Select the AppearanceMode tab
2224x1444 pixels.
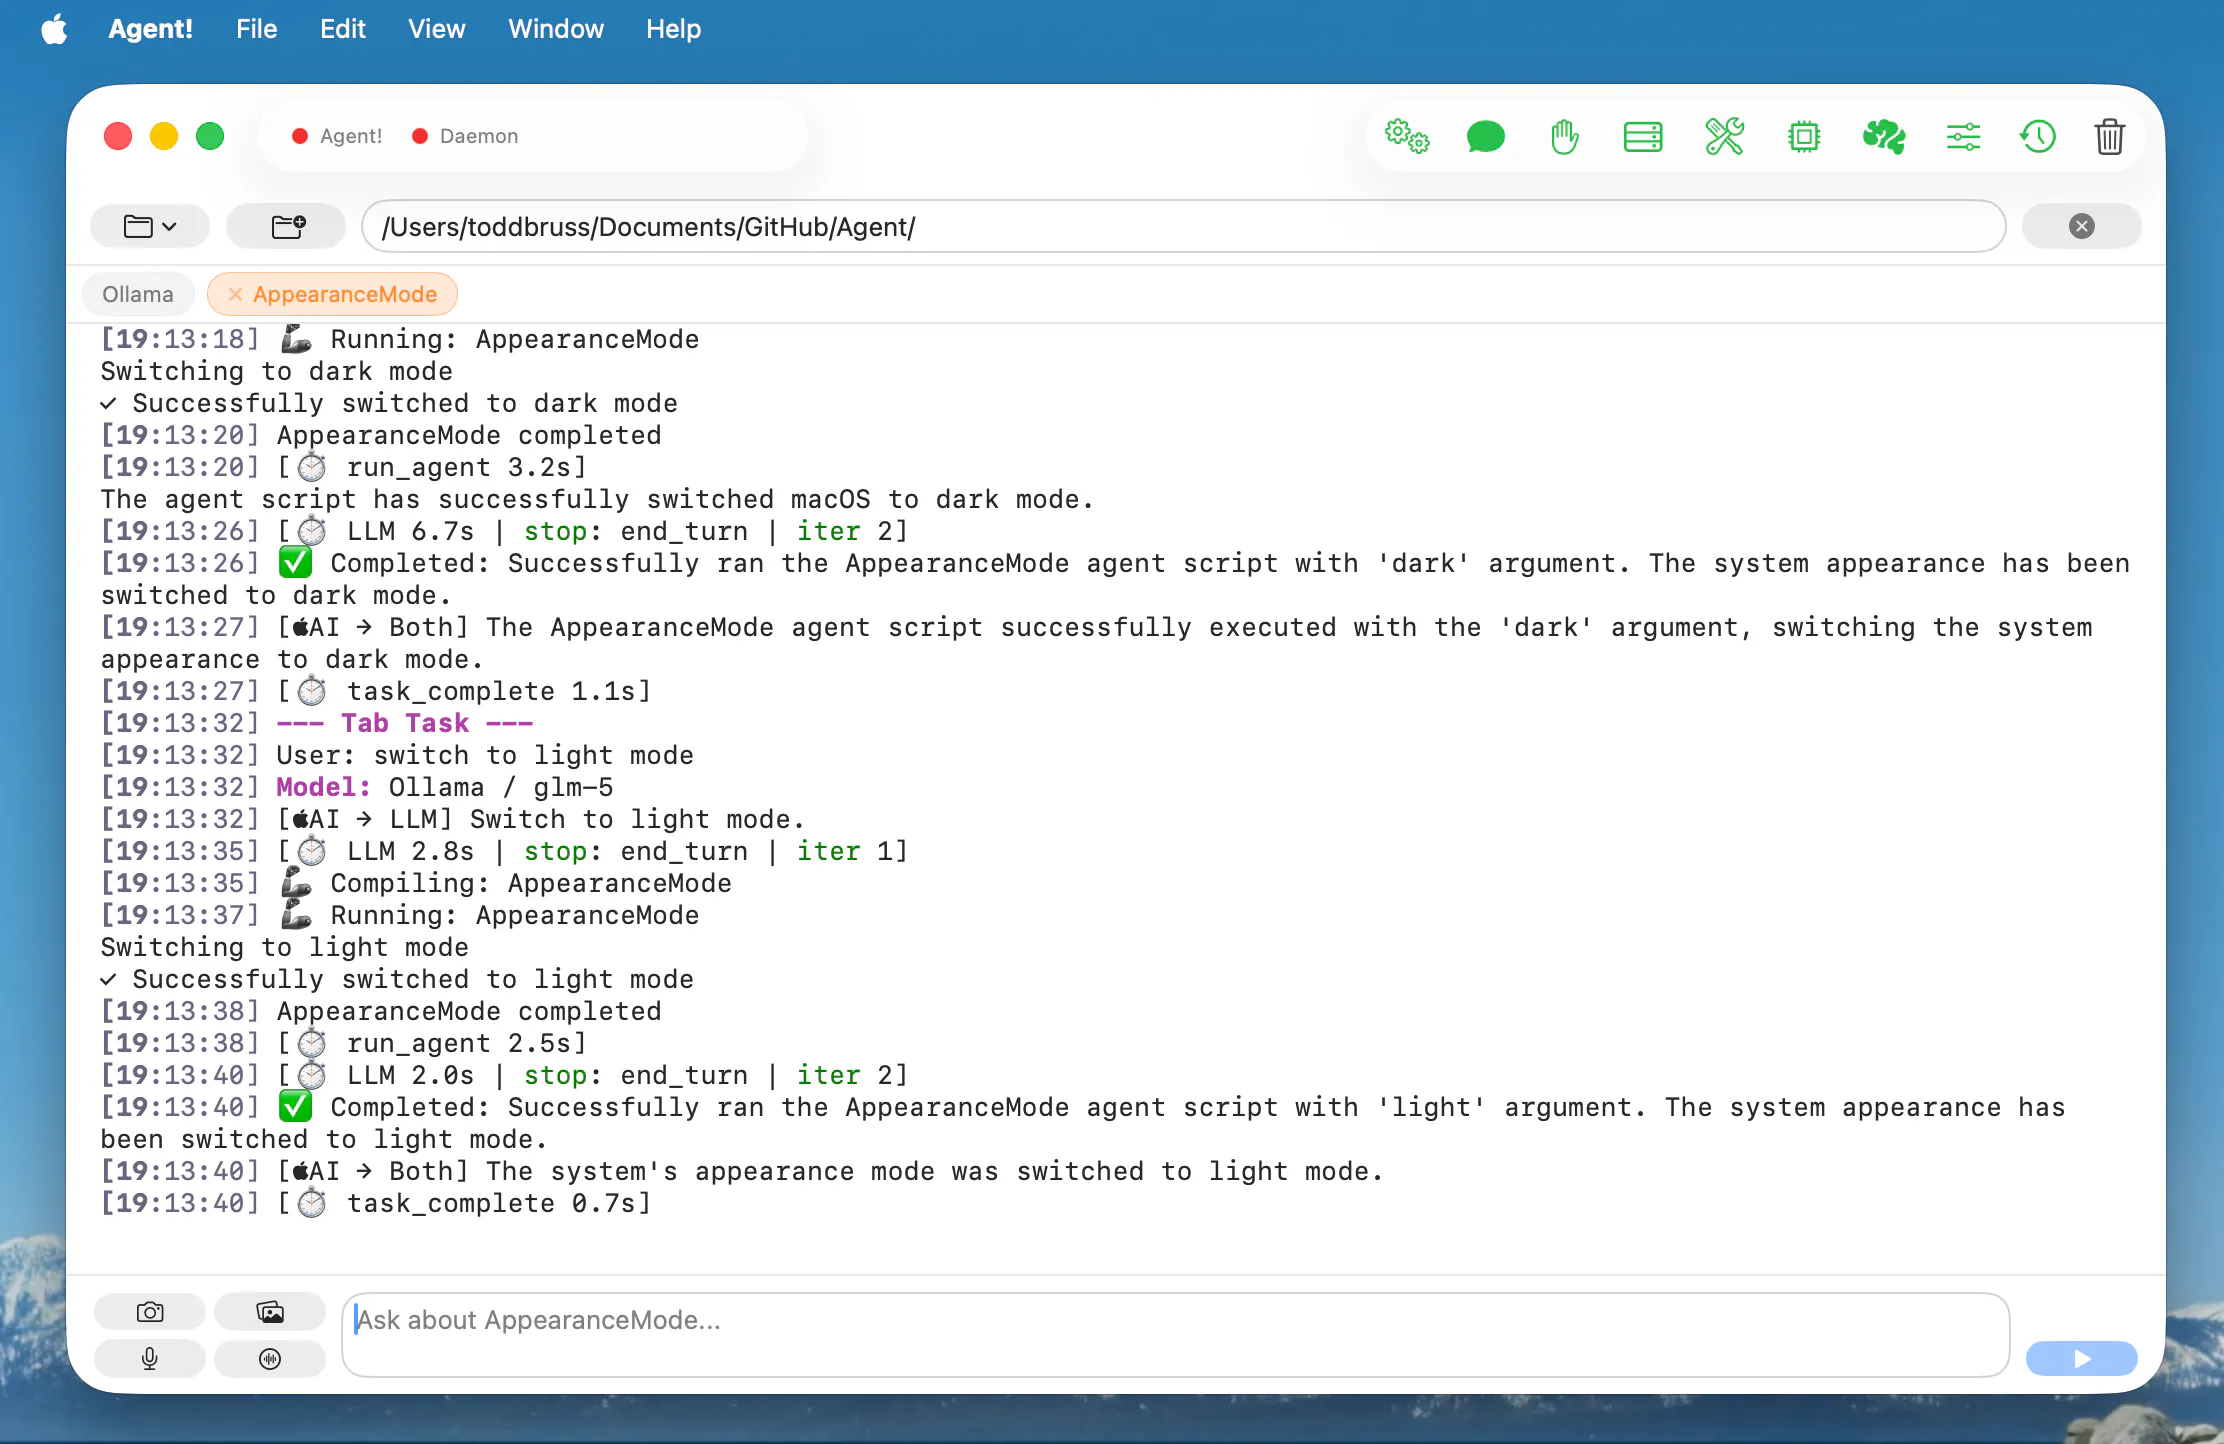tap(345, 294)
